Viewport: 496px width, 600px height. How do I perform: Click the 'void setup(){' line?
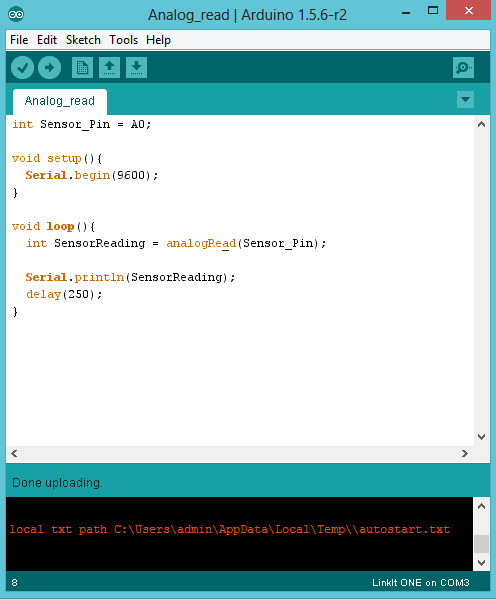pyautogui.click(x=57, y=158)
